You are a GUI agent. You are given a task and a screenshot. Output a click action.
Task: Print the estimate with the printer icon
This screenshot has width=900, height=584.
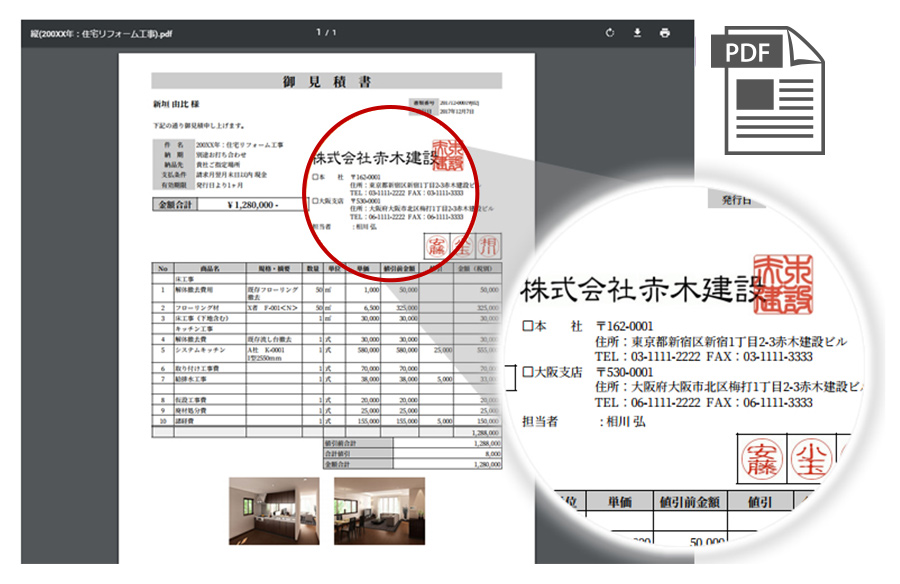coord(665,33)
